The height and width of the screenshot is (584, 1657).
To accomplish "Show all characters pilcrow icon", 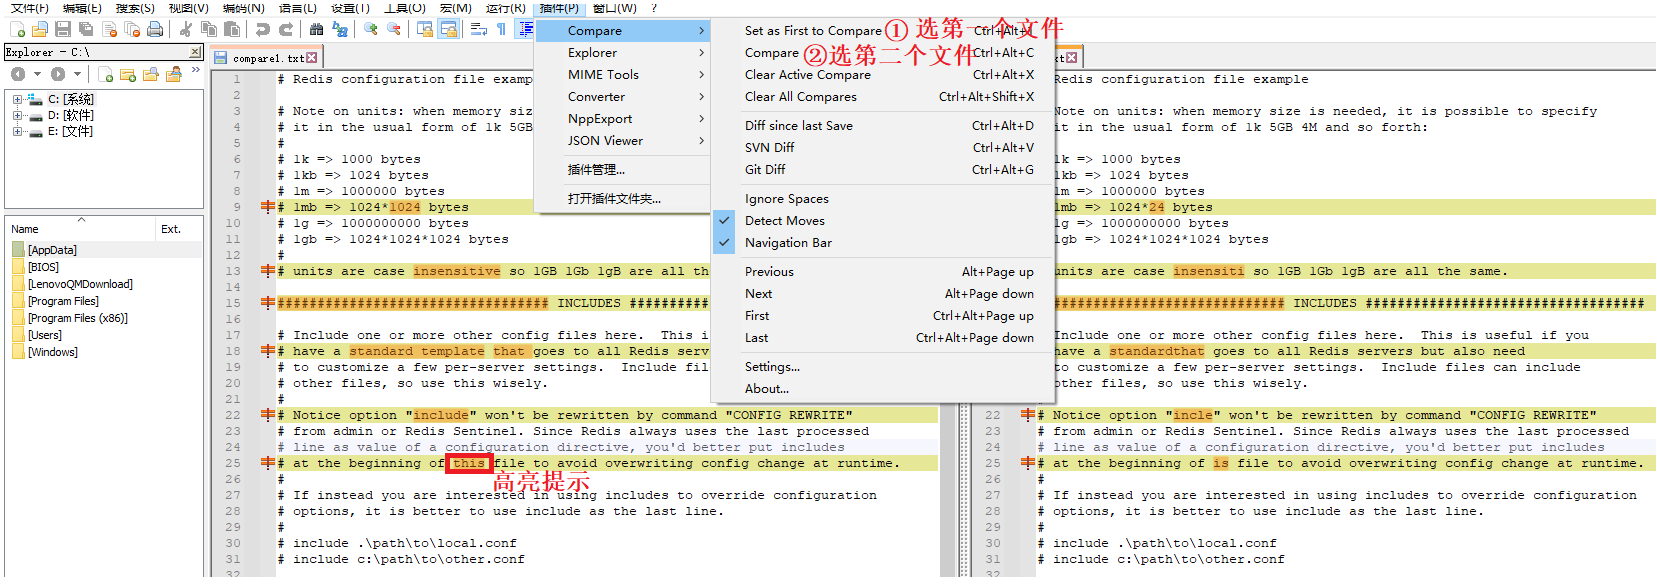I will coord(501,29).
